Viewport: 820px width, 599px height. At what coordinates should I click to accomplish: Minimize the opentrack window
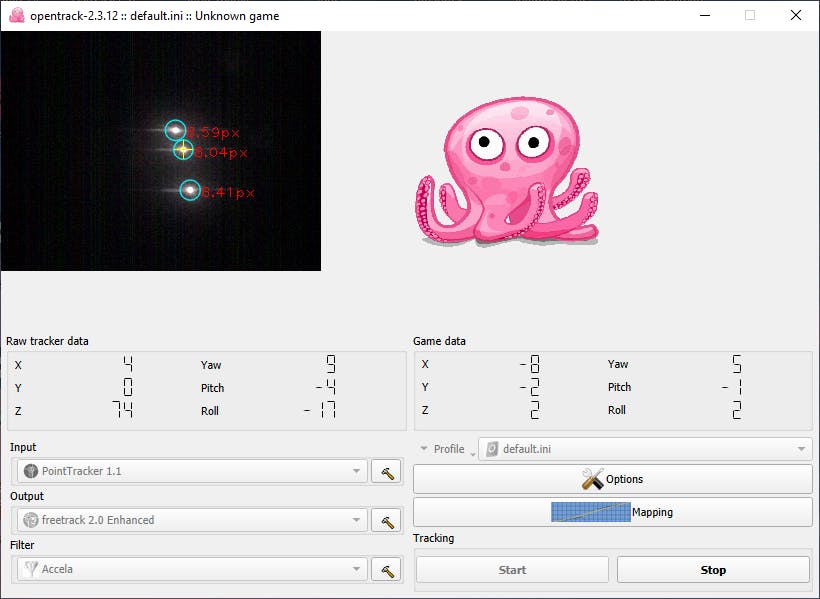pyautogui.click(x=705, y=15)
